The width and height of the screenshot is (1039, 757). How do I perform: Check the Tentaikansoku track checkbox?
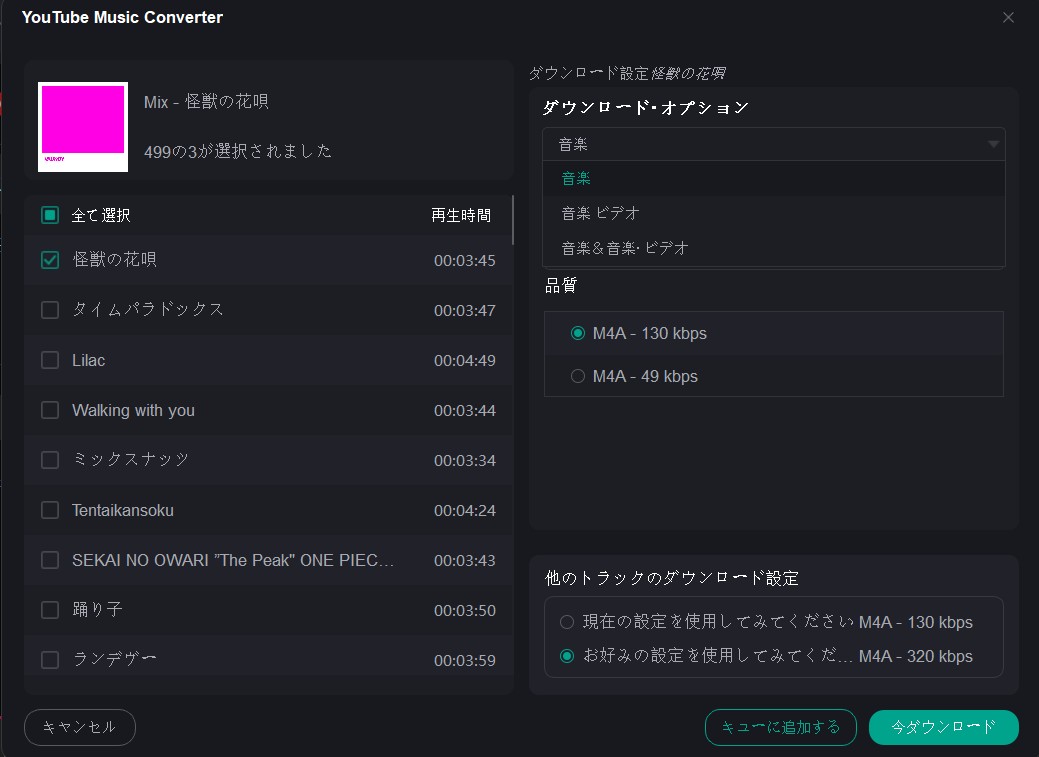(x=50, y=510)
